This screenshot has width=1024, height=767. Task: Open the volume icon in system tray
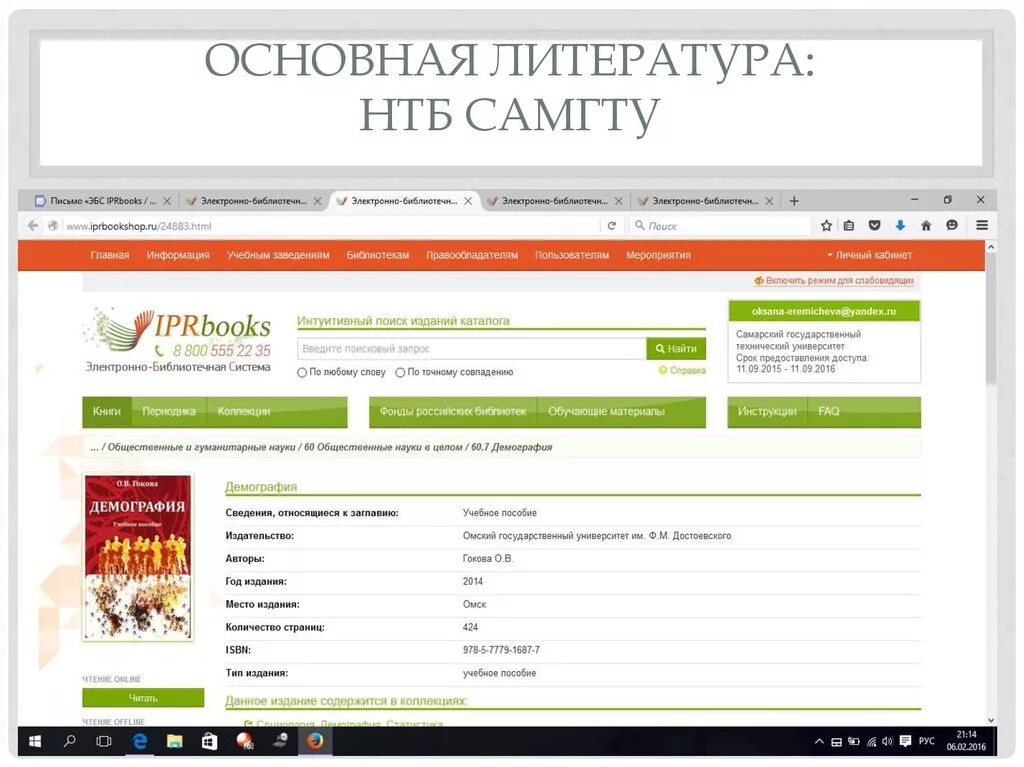(x=887, y=742)
